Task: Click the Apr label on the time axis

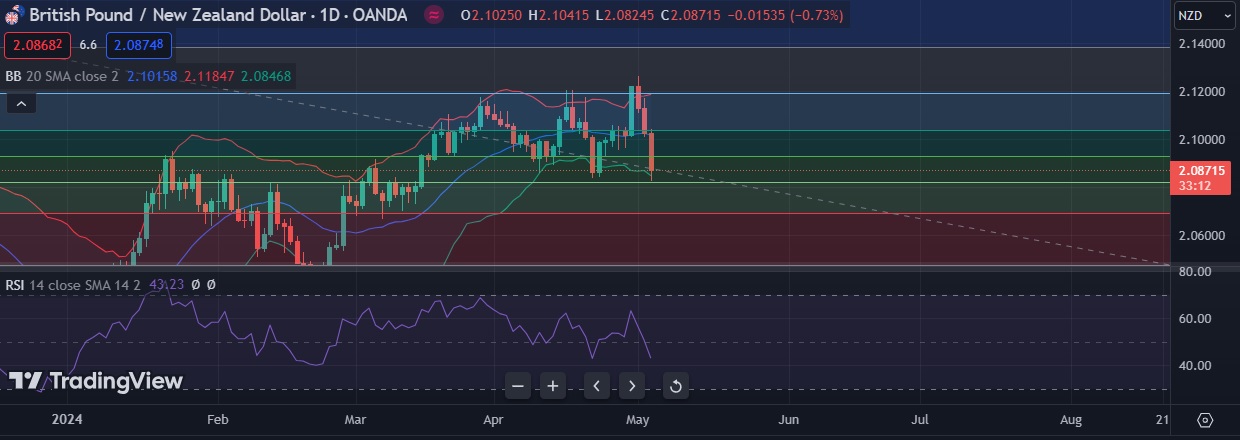Action: point(493,419)
